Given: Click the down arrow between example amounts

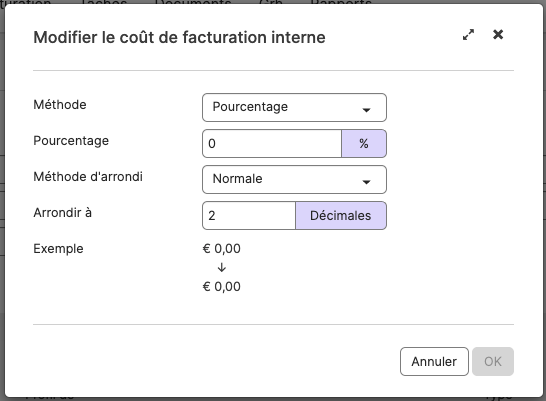Looking at the screenshot, I should click(x=221, y=267).
